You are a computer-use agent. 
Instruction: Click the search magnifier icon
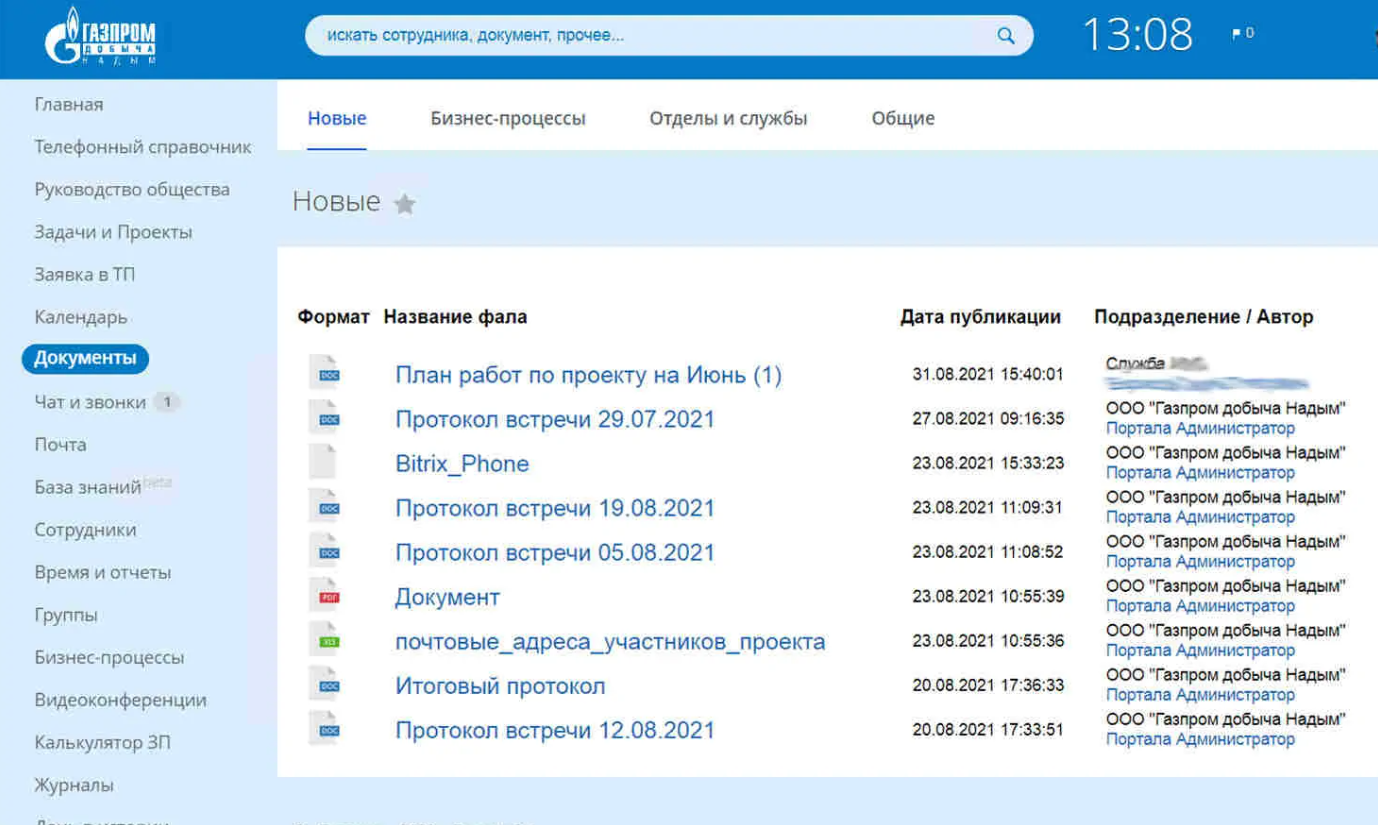coord(1005,36)
